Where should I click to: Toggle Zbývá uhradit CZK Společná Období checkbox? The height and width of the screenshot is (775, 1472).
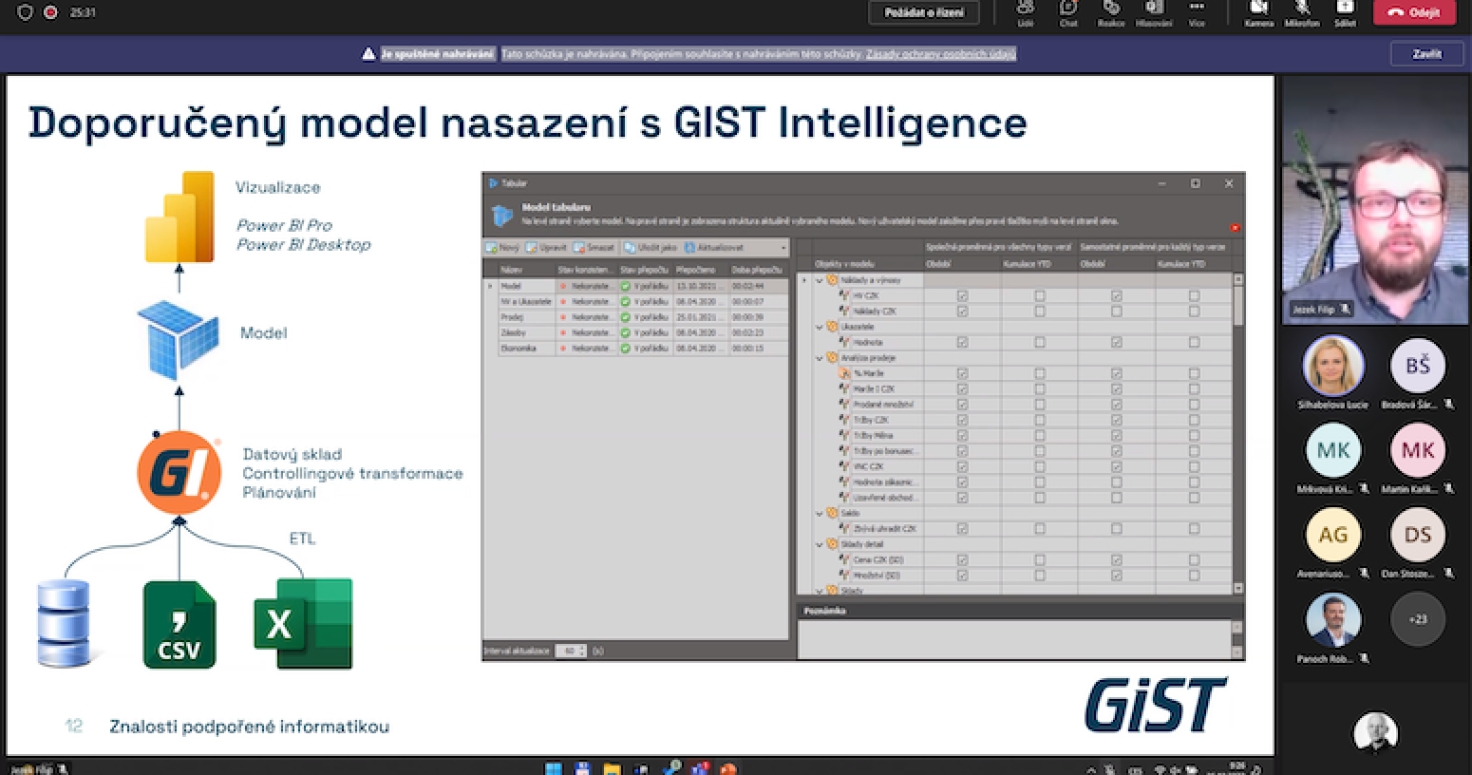(x=962, y=529)
